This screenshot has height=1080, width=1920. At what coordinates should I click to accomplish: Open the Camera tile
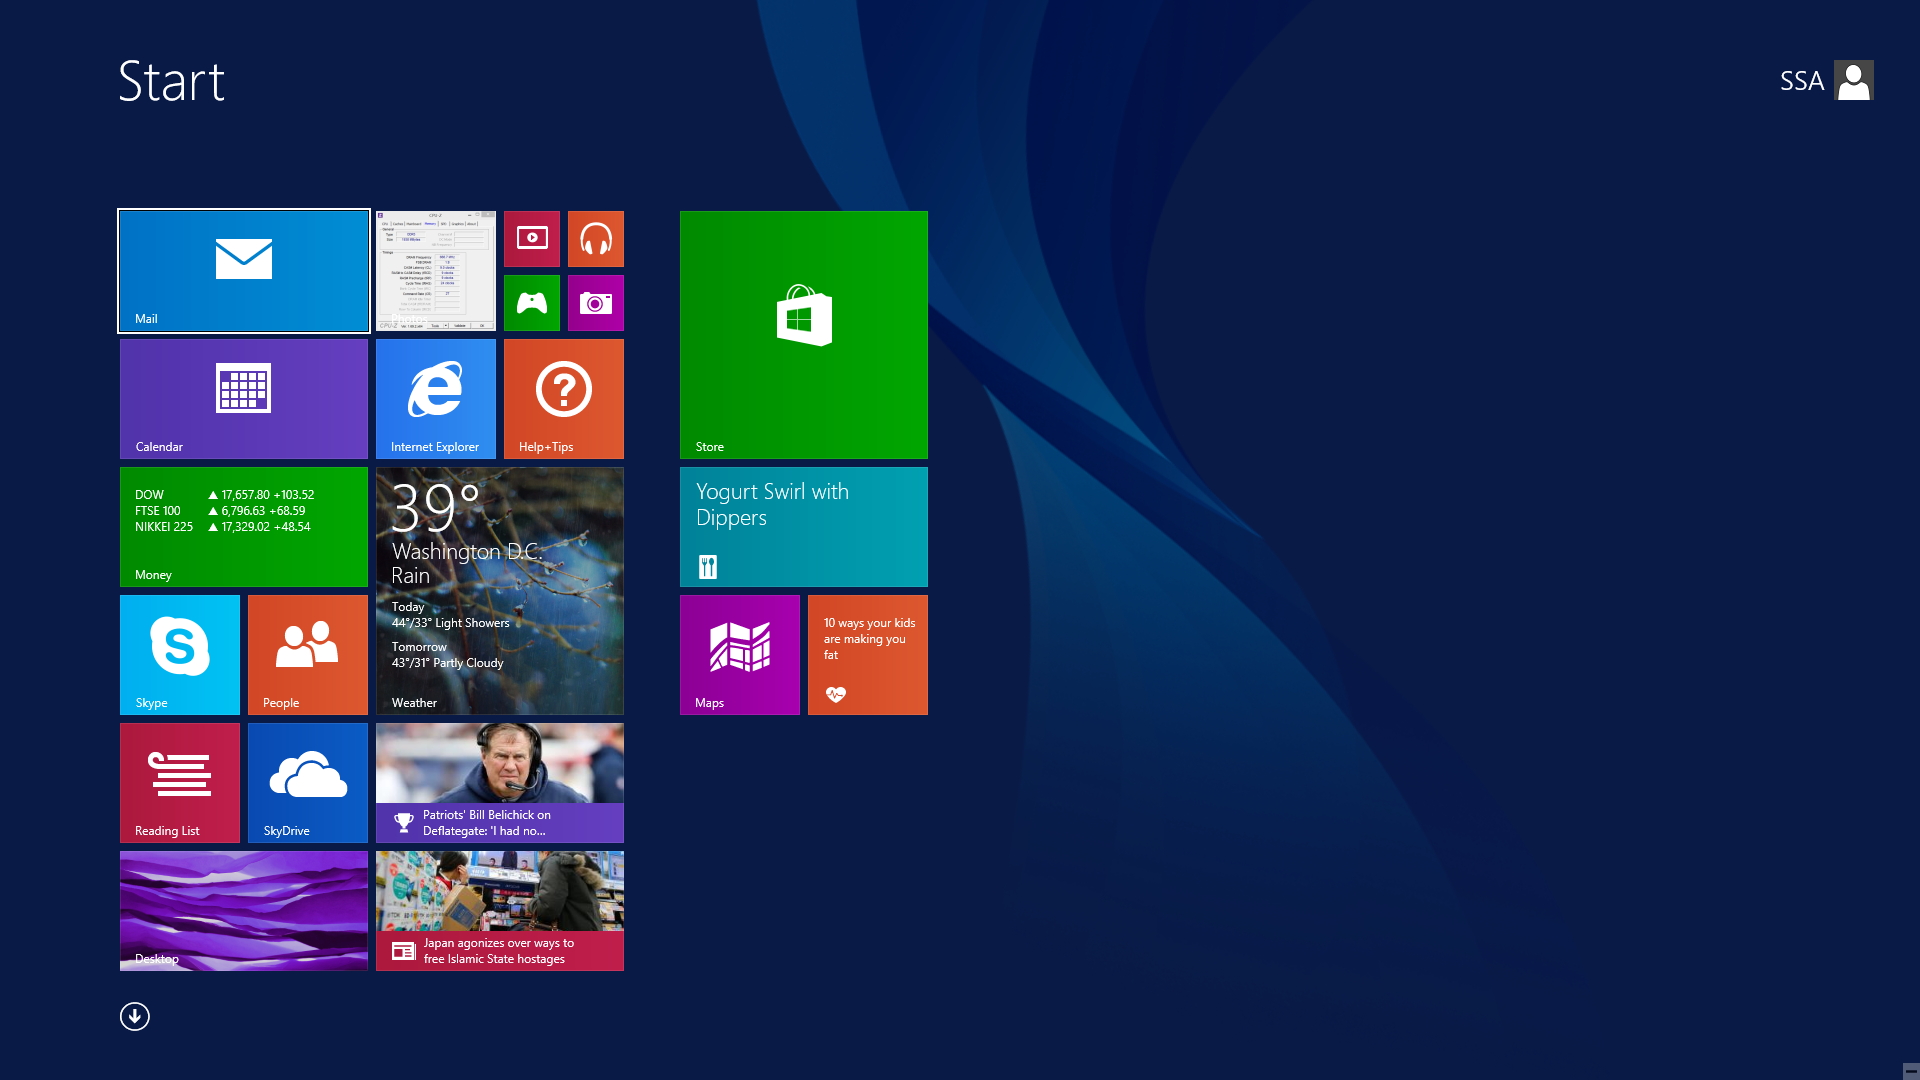pyautogui.click(x=596, y=303)
